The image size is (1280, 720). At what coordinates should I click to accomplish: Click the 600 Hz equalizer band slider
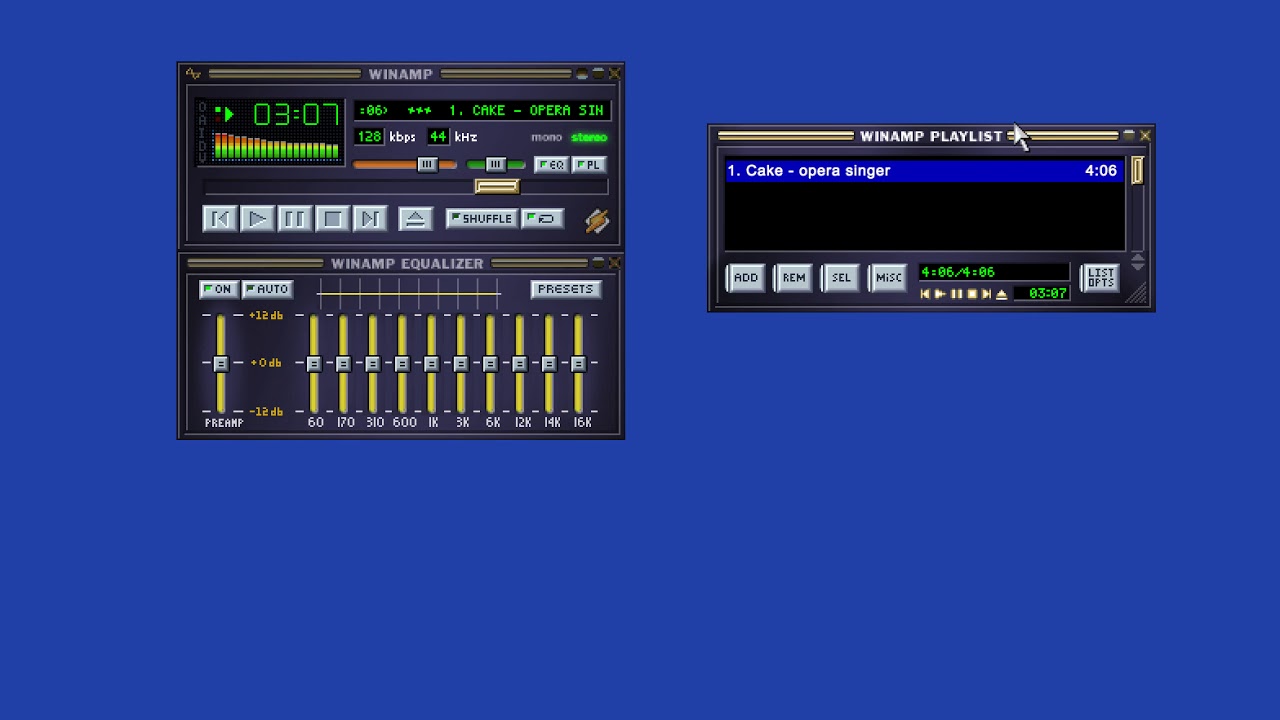click(x=402, y=364)
